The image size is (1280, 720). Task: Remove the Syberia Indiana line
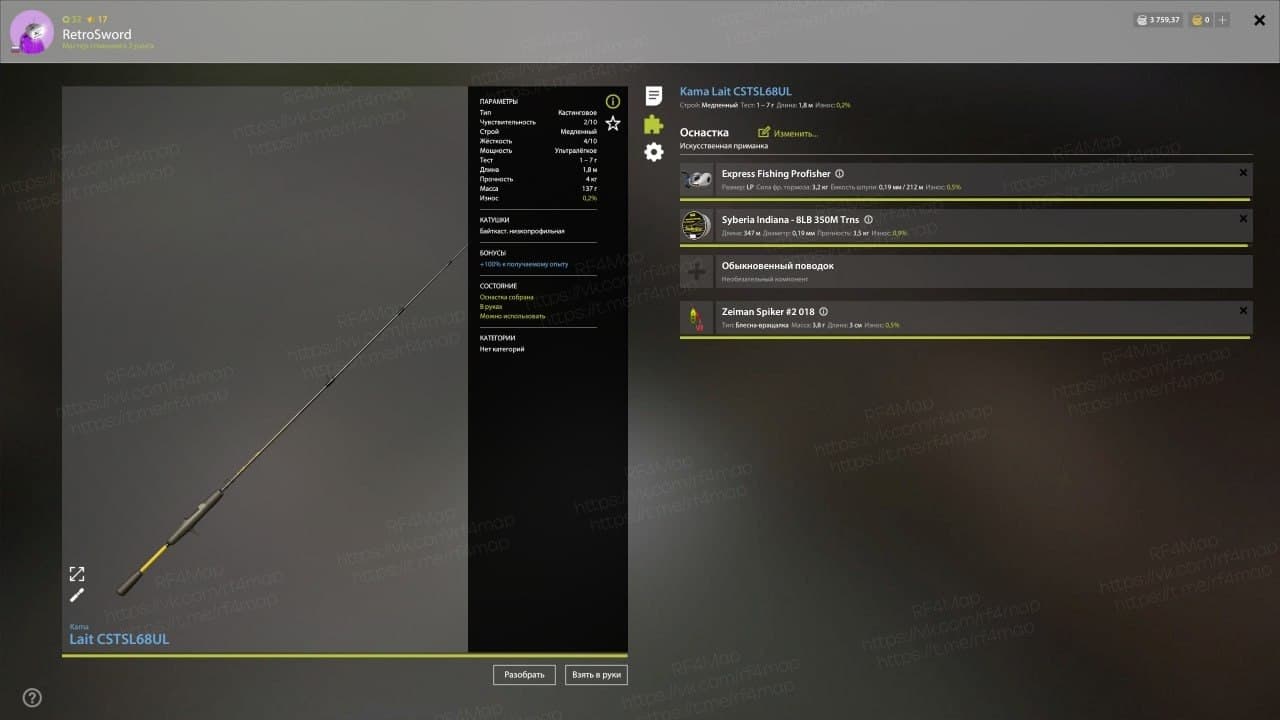pos(1243,219)
